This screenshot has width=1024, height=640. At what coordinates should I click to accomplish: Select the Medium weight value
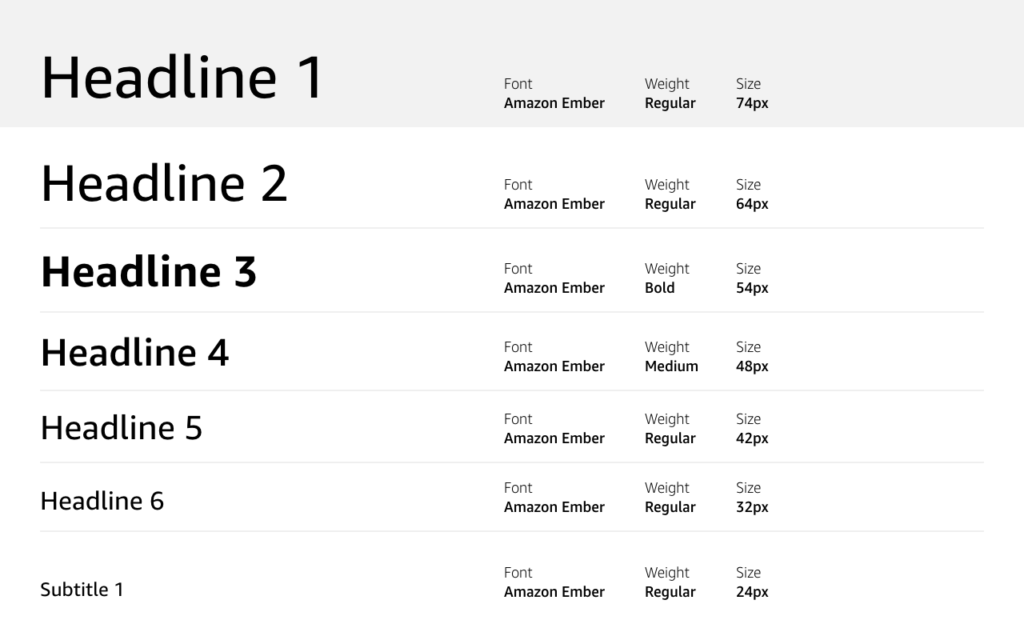click(671, 367)
